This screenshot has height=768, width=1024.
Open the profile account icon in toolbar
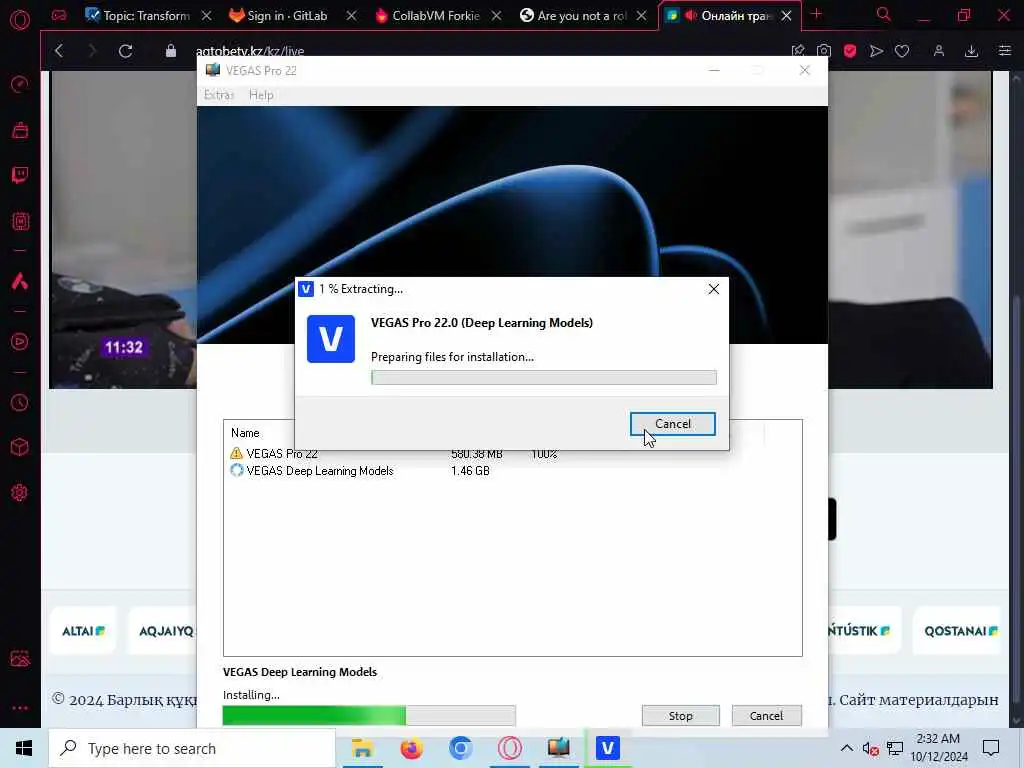tap(938, 51)
